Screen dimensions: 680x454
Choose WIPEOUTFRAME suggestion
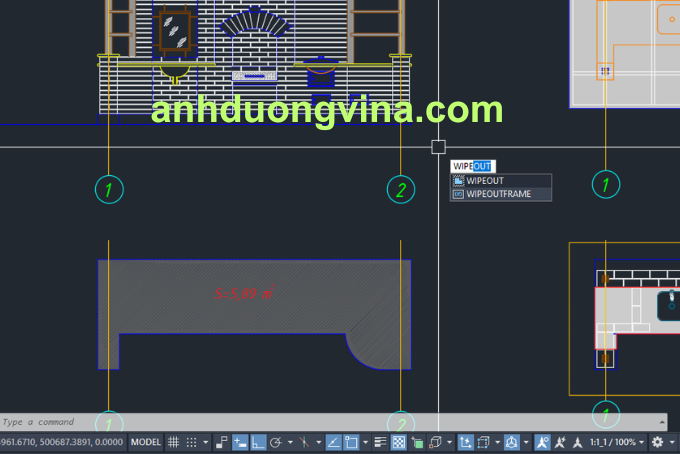click(x=499, y=194)
